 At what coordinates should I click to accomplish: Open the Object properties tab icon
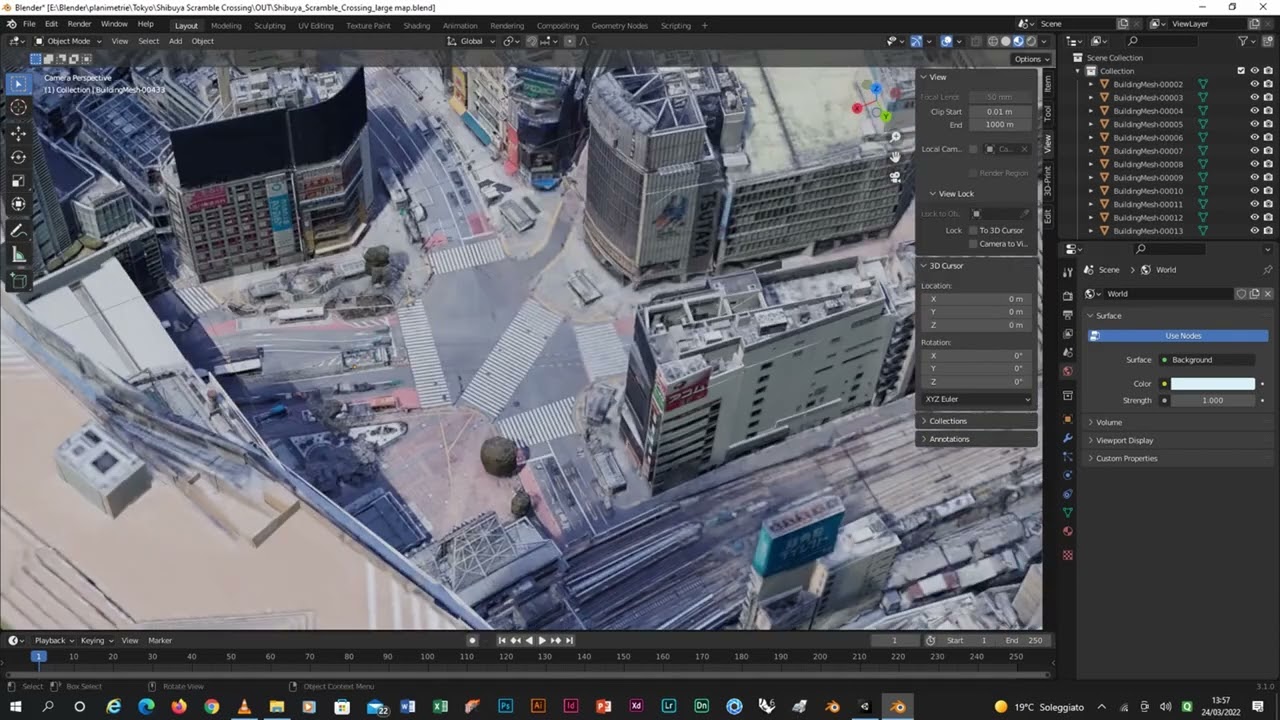(x=1068, y=419)
